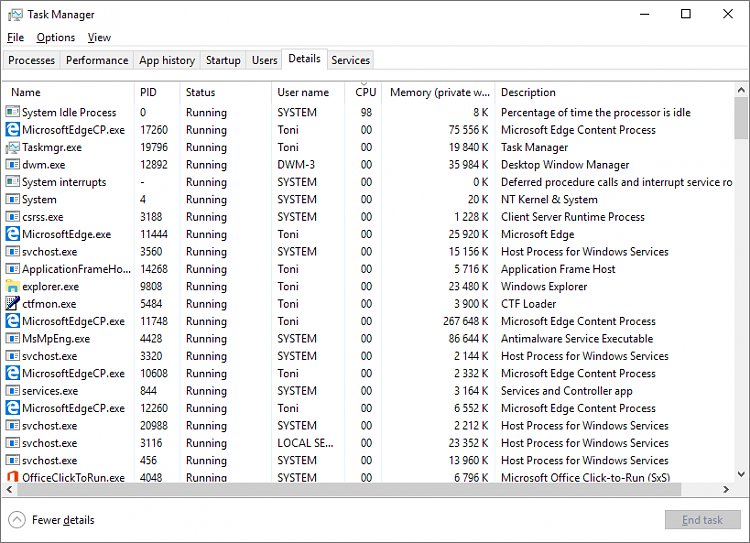Click the services.exe icon
Image resolution: width=750 pixels, height=543 pixels.
pos(12,391)
